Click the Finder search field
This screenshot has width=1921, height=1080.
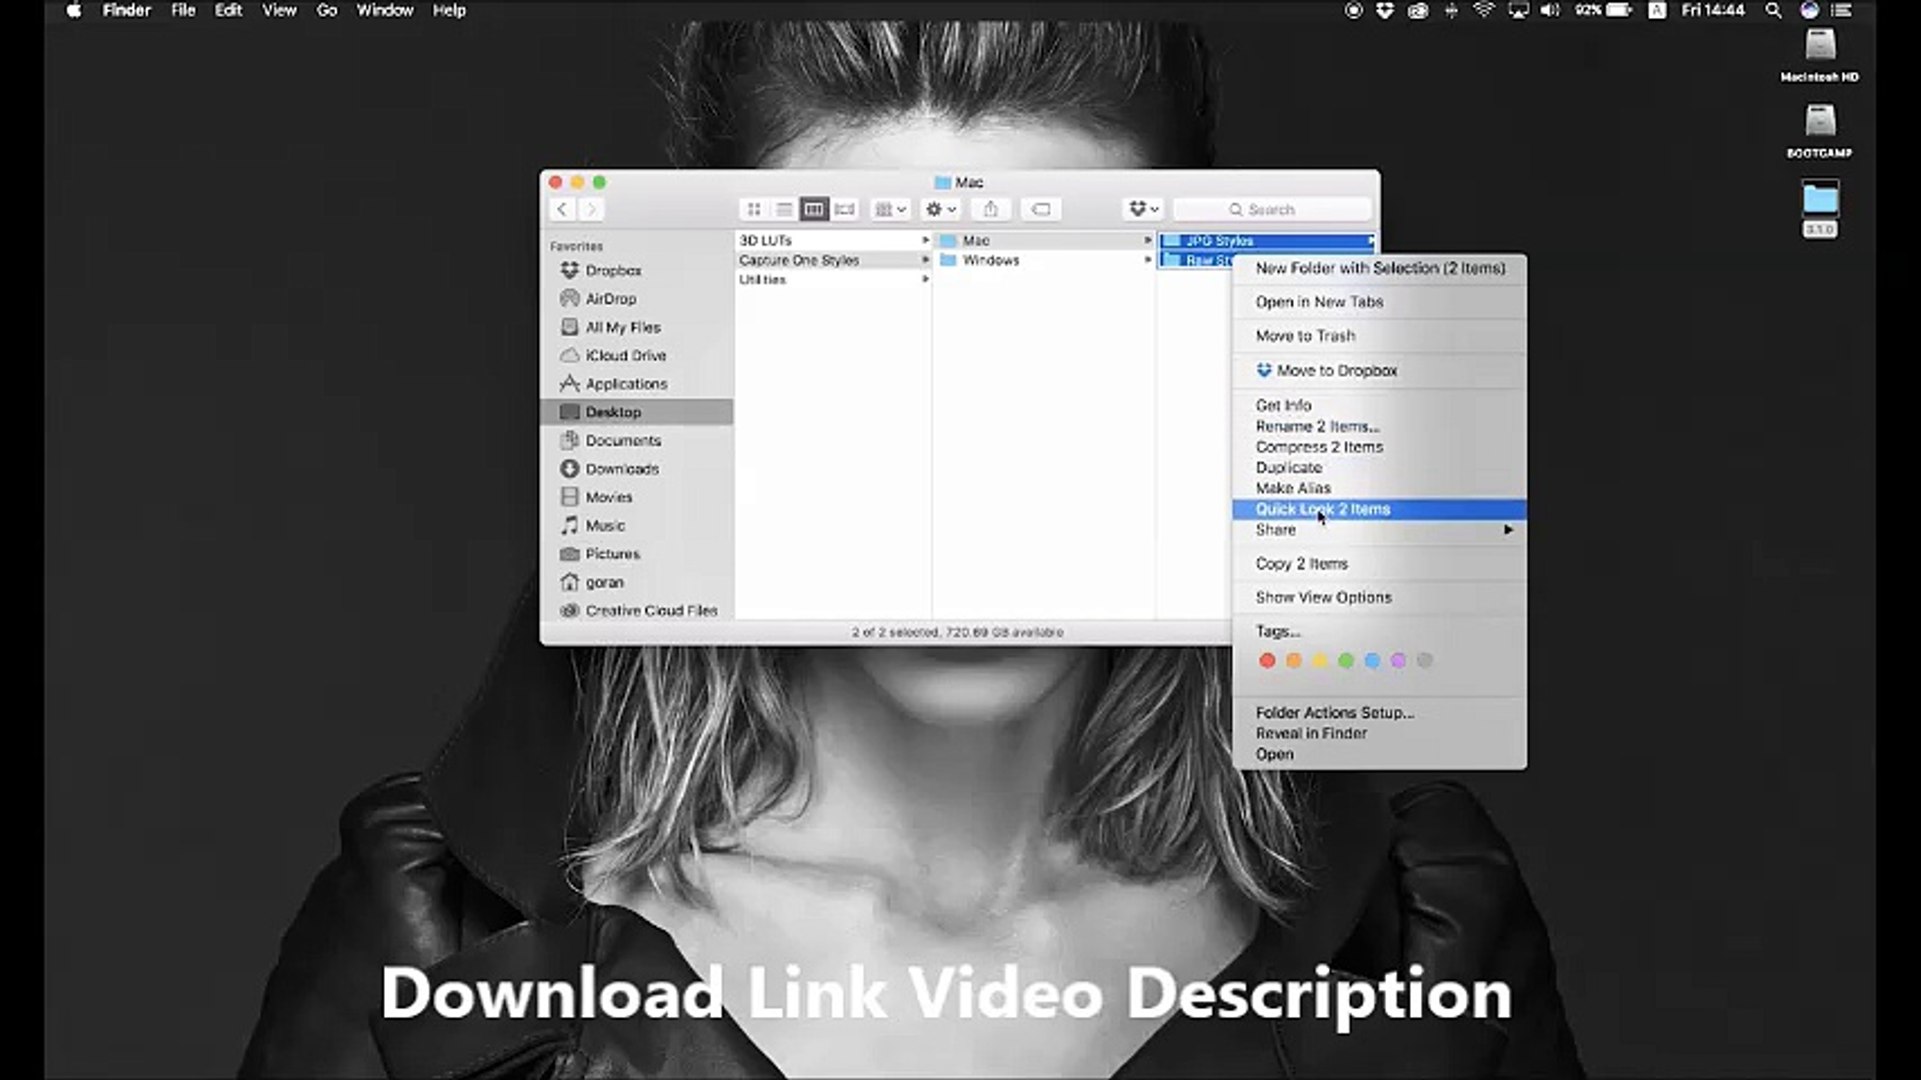(1272, 209)
